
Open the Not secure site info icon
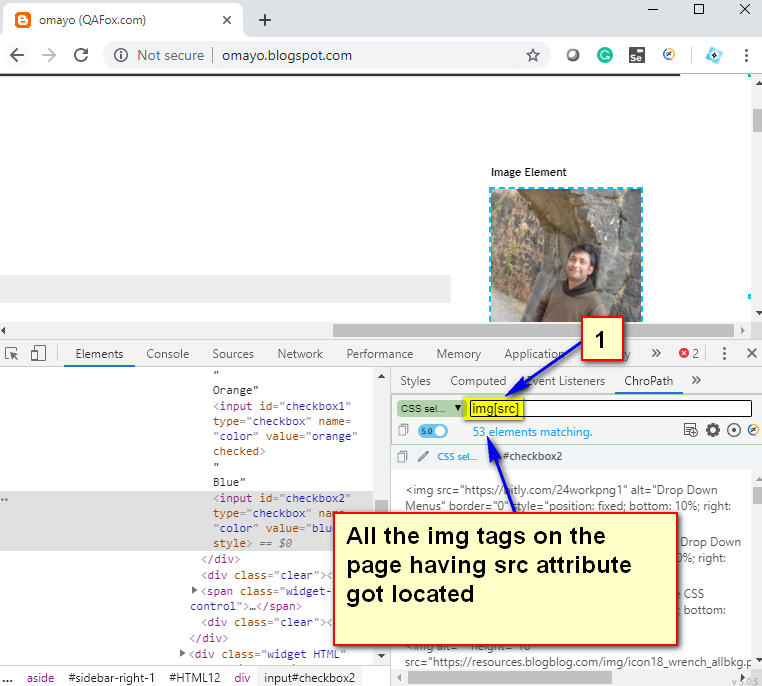coord(121,55)
